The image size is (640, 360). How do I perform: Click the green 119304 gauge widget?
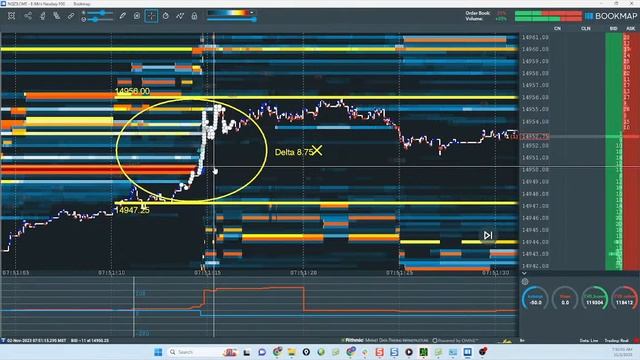595,298
